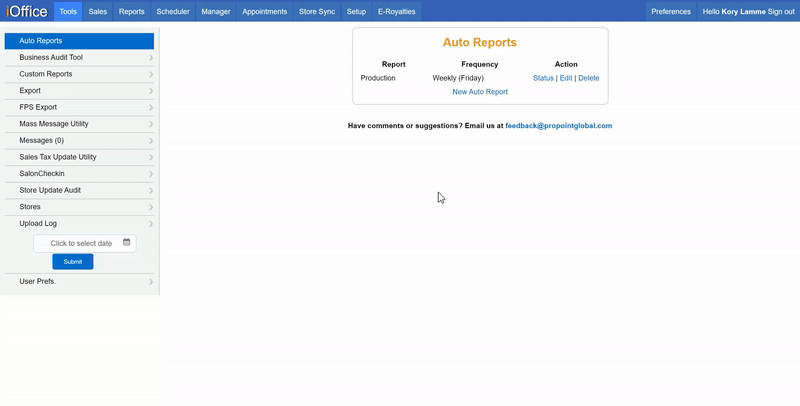Screen dimensions: 800x406
Task: Expand the FPS Export chevron
Action: [151, 108]
